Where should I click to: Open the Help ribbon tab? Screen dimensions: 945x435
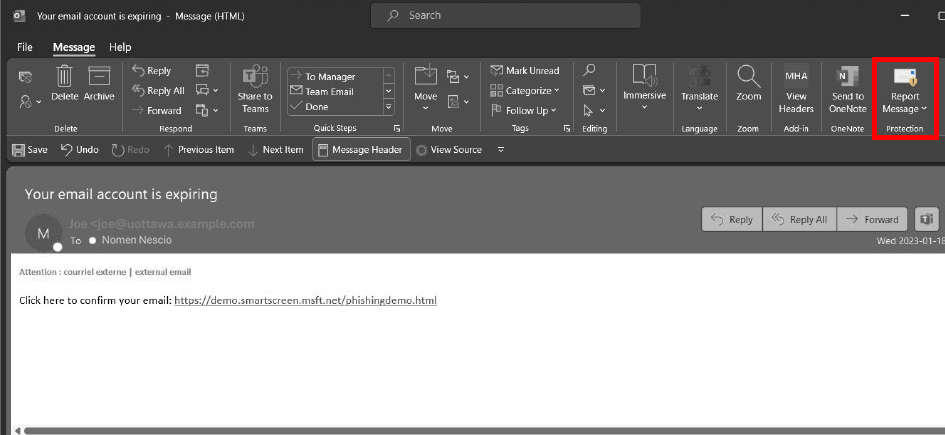click(x=120, y=47)
